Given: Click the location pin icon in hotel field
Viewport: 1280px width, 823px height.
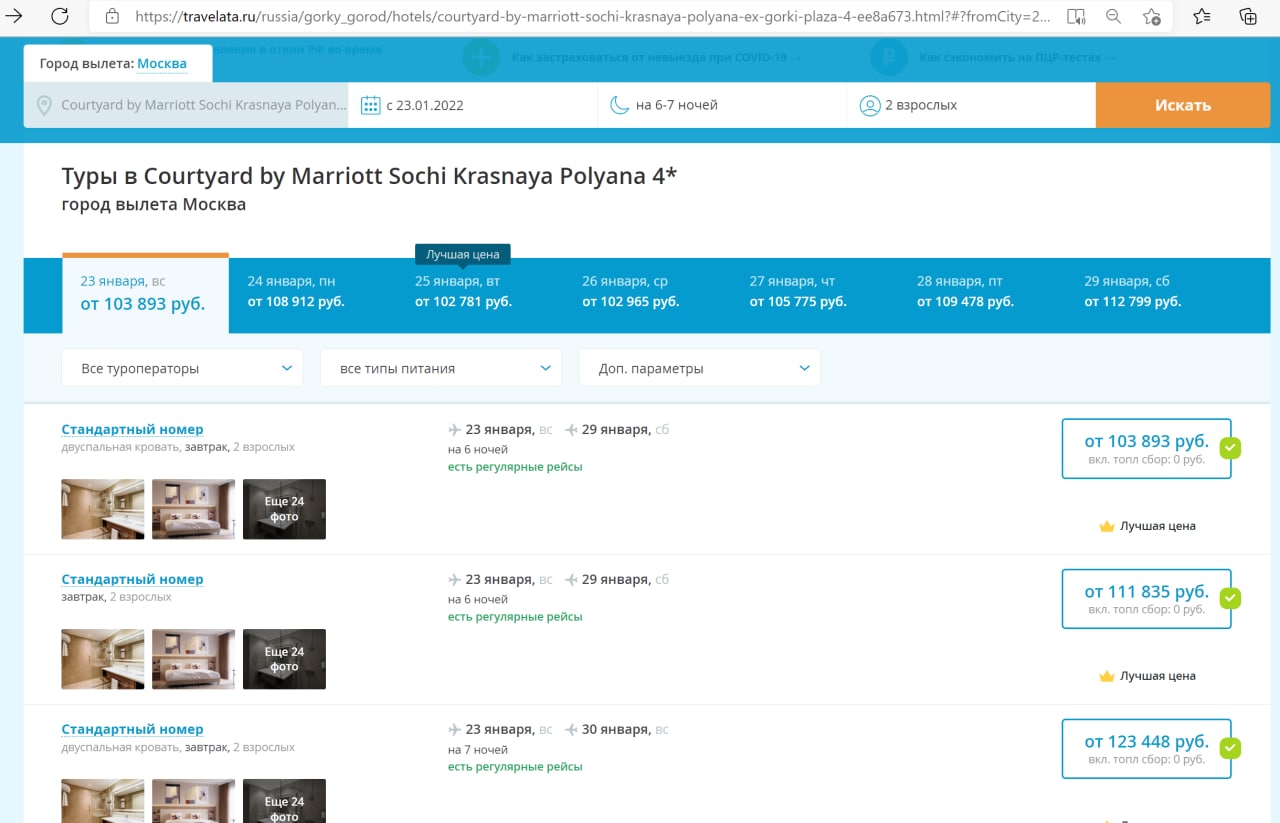Looking at the screenshot, I should coord(44,105).
